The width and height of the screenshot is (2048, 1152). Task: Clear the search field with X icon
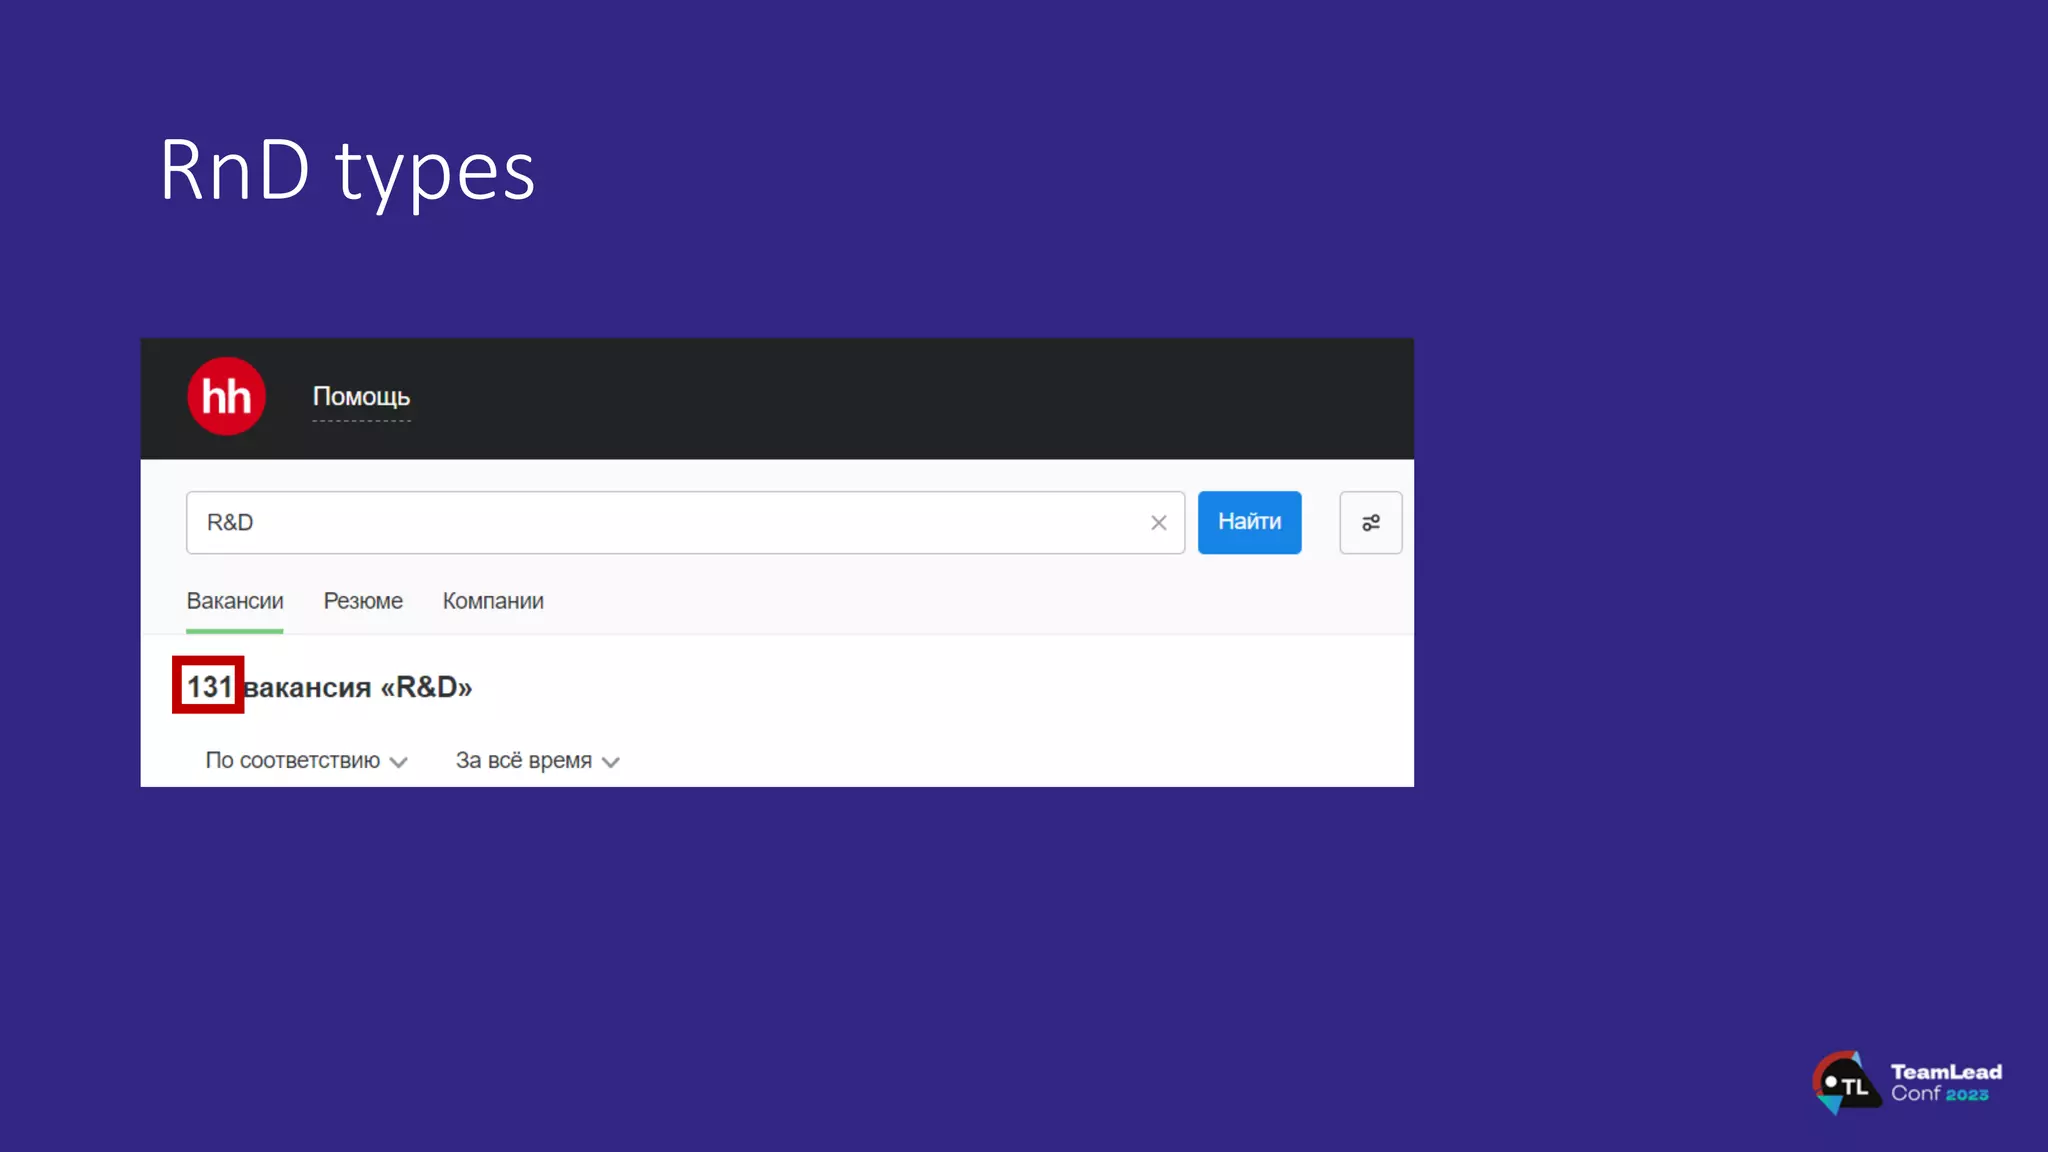[x=1158, y=522]
